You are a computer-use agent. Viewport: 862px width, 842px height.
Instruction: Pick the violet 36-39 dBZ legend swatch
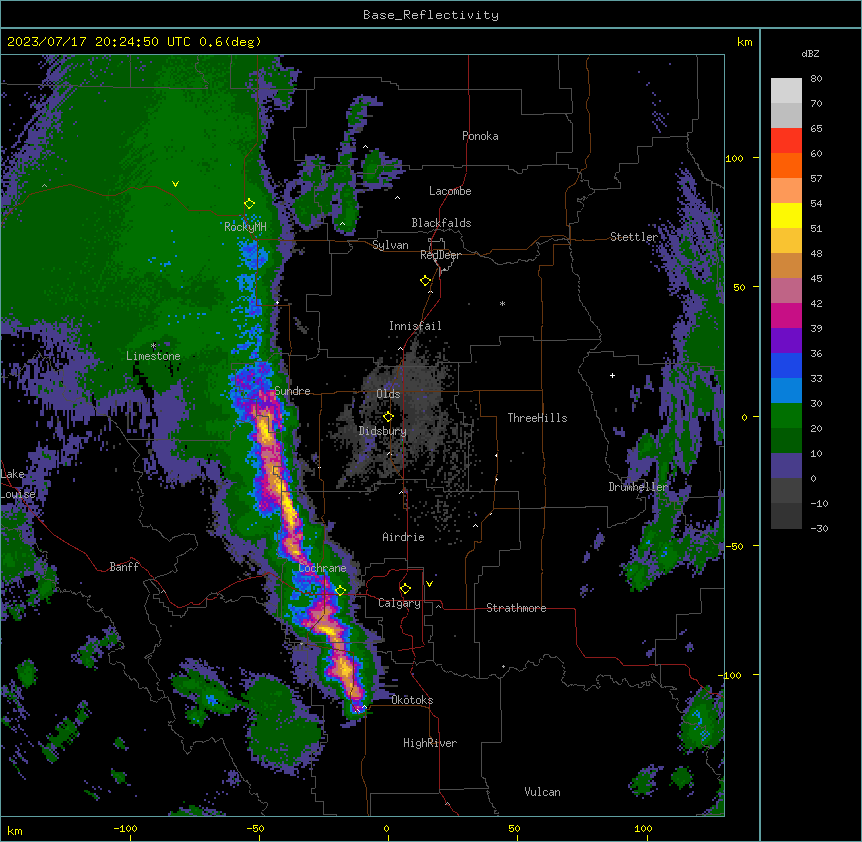pyautogui.click(x=786, y=340)
